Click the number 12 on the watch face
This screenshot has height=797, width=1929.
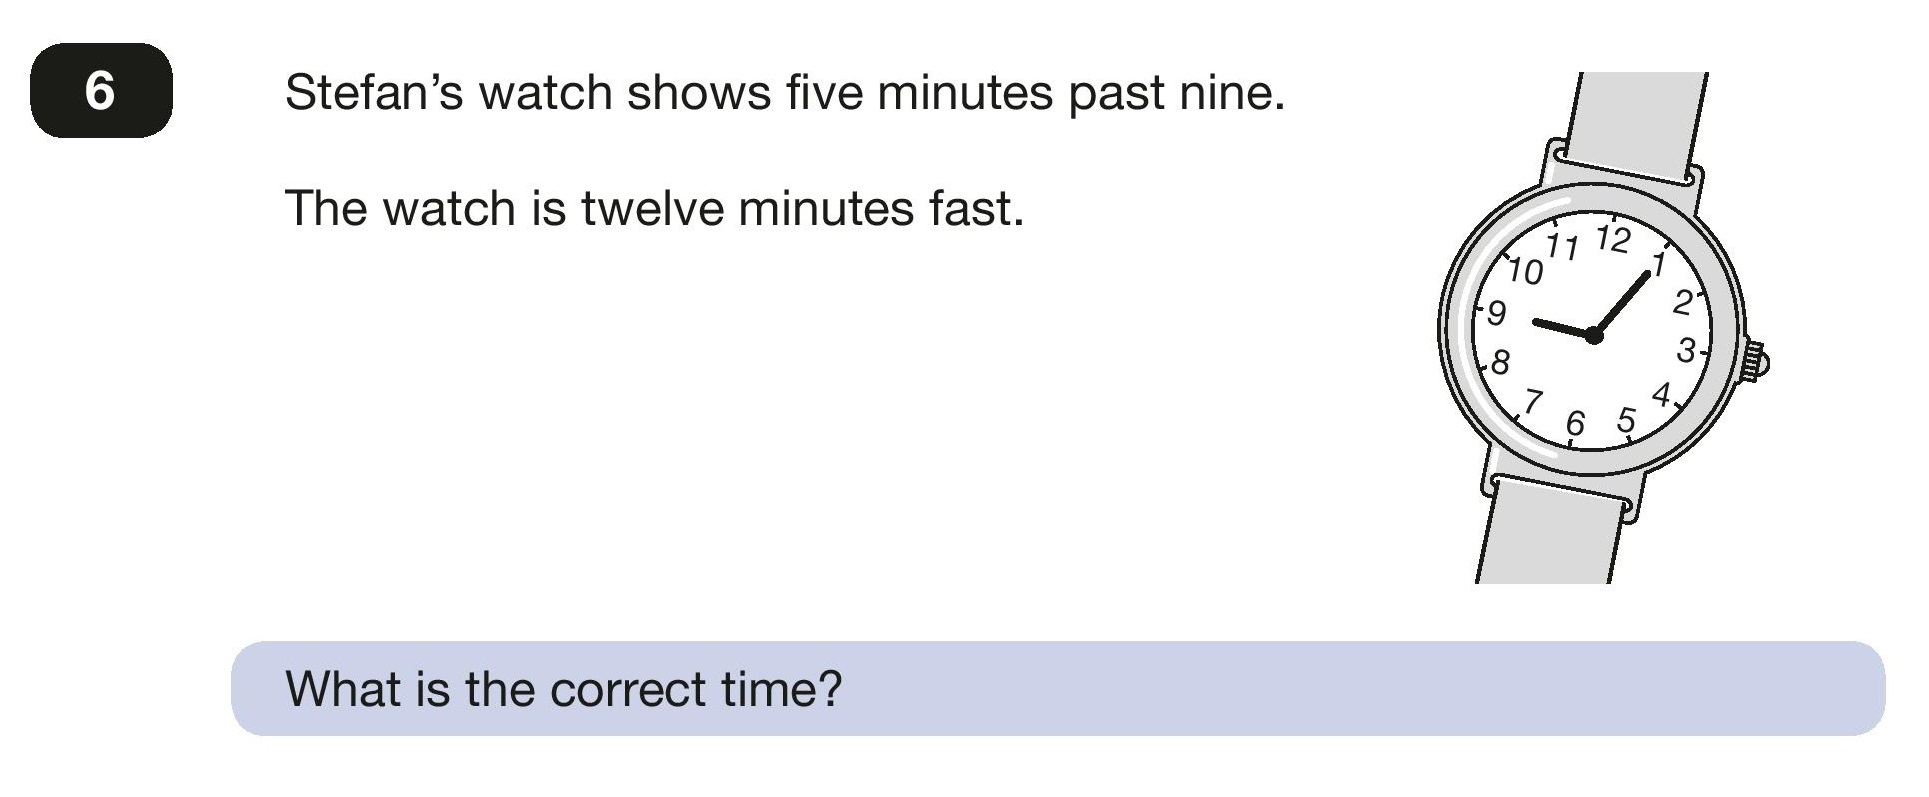1613,239
